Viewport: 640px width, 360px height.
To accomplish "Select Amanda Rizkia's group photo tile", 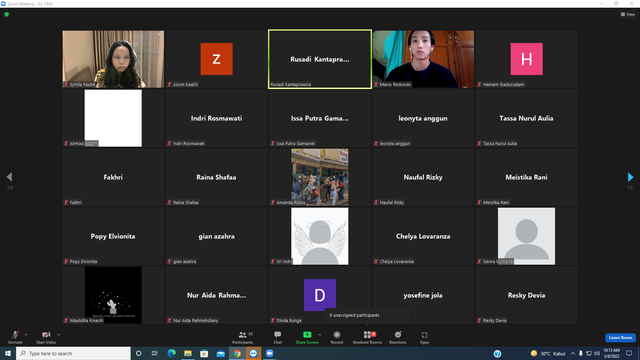I will point(320,177).
